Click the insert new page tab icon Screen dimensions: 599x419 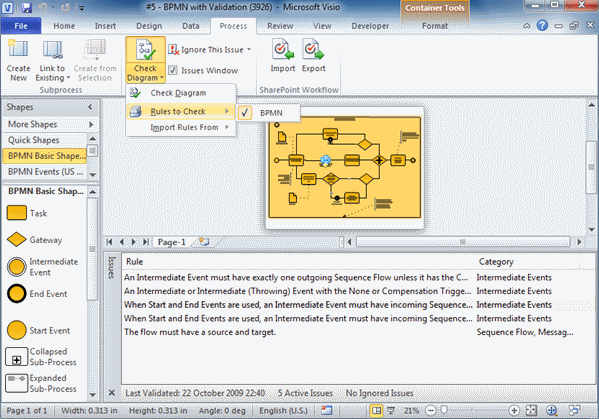point(204,242)
